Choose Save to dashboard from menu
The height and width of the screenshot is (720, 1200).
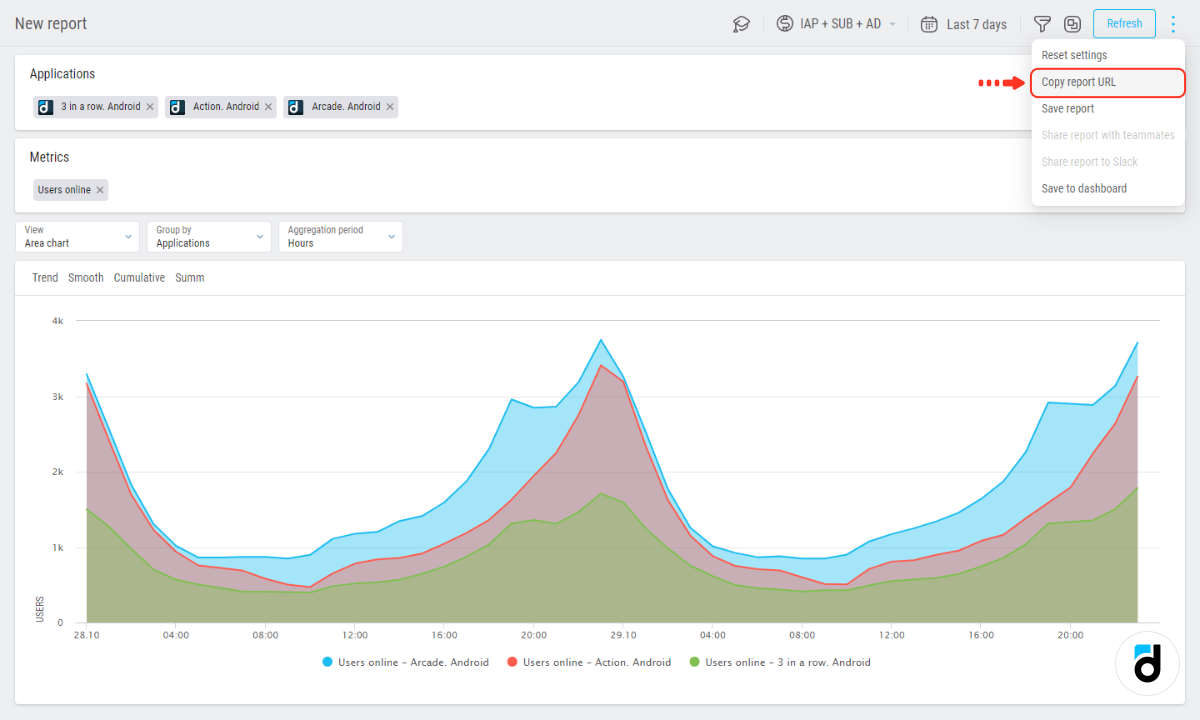[x=1084, y=188]
